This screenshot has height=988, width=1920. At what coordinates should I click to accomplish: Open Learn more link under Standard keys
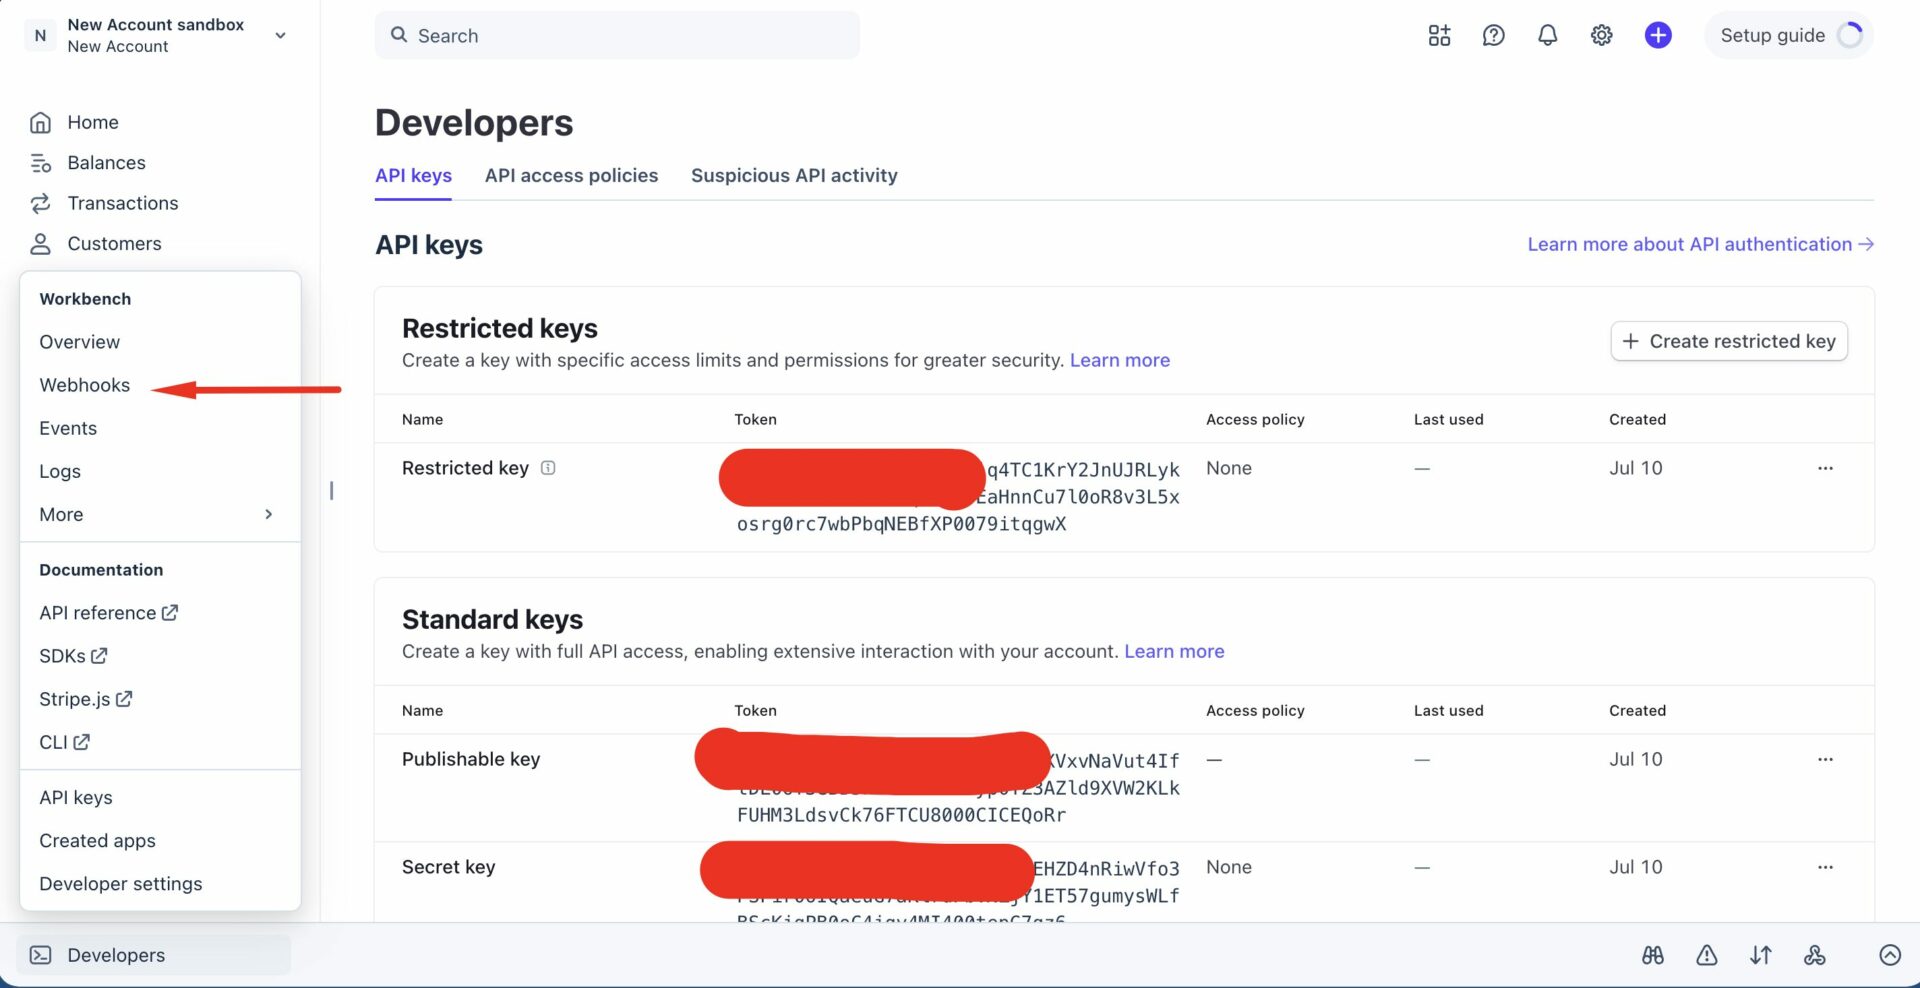coord(1174,651)
